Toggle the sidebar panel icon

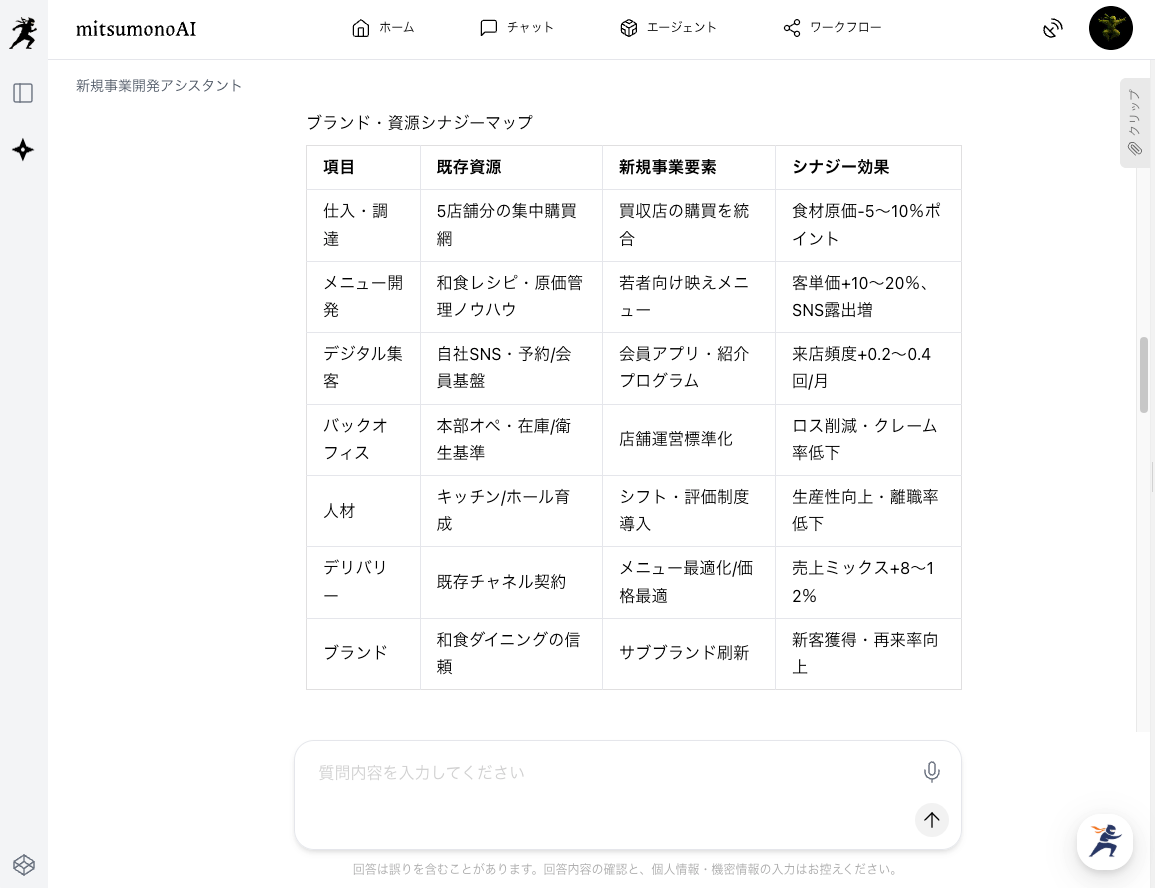pos(23,93)
